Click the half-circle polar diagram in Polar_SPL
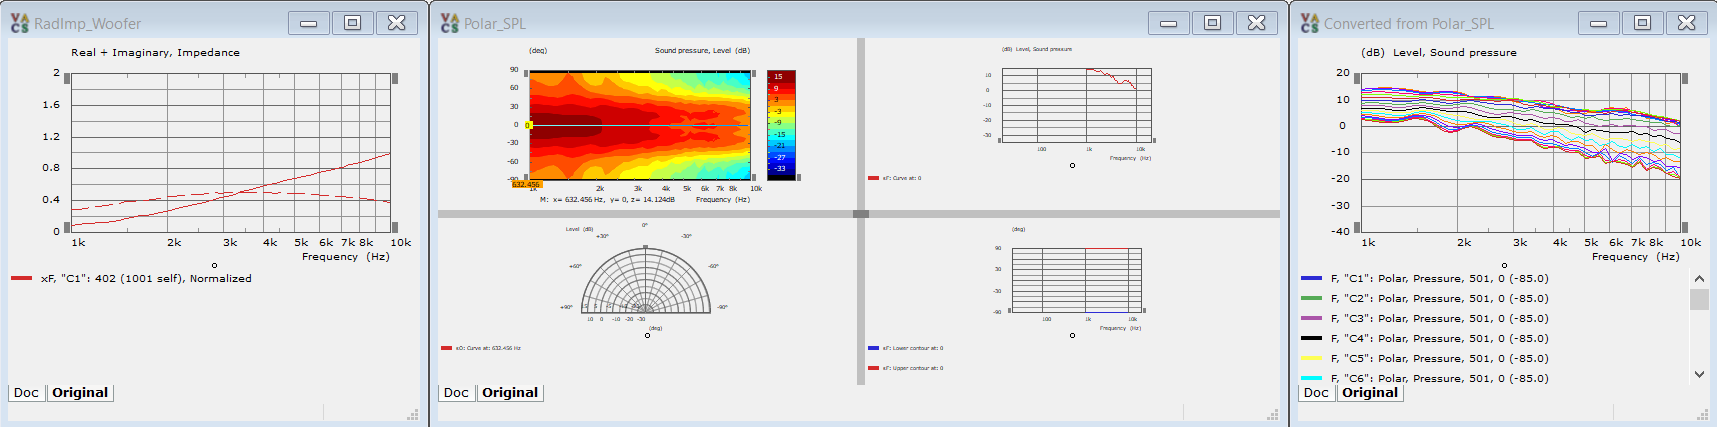 pyautogui.click(x=646, y=280)
